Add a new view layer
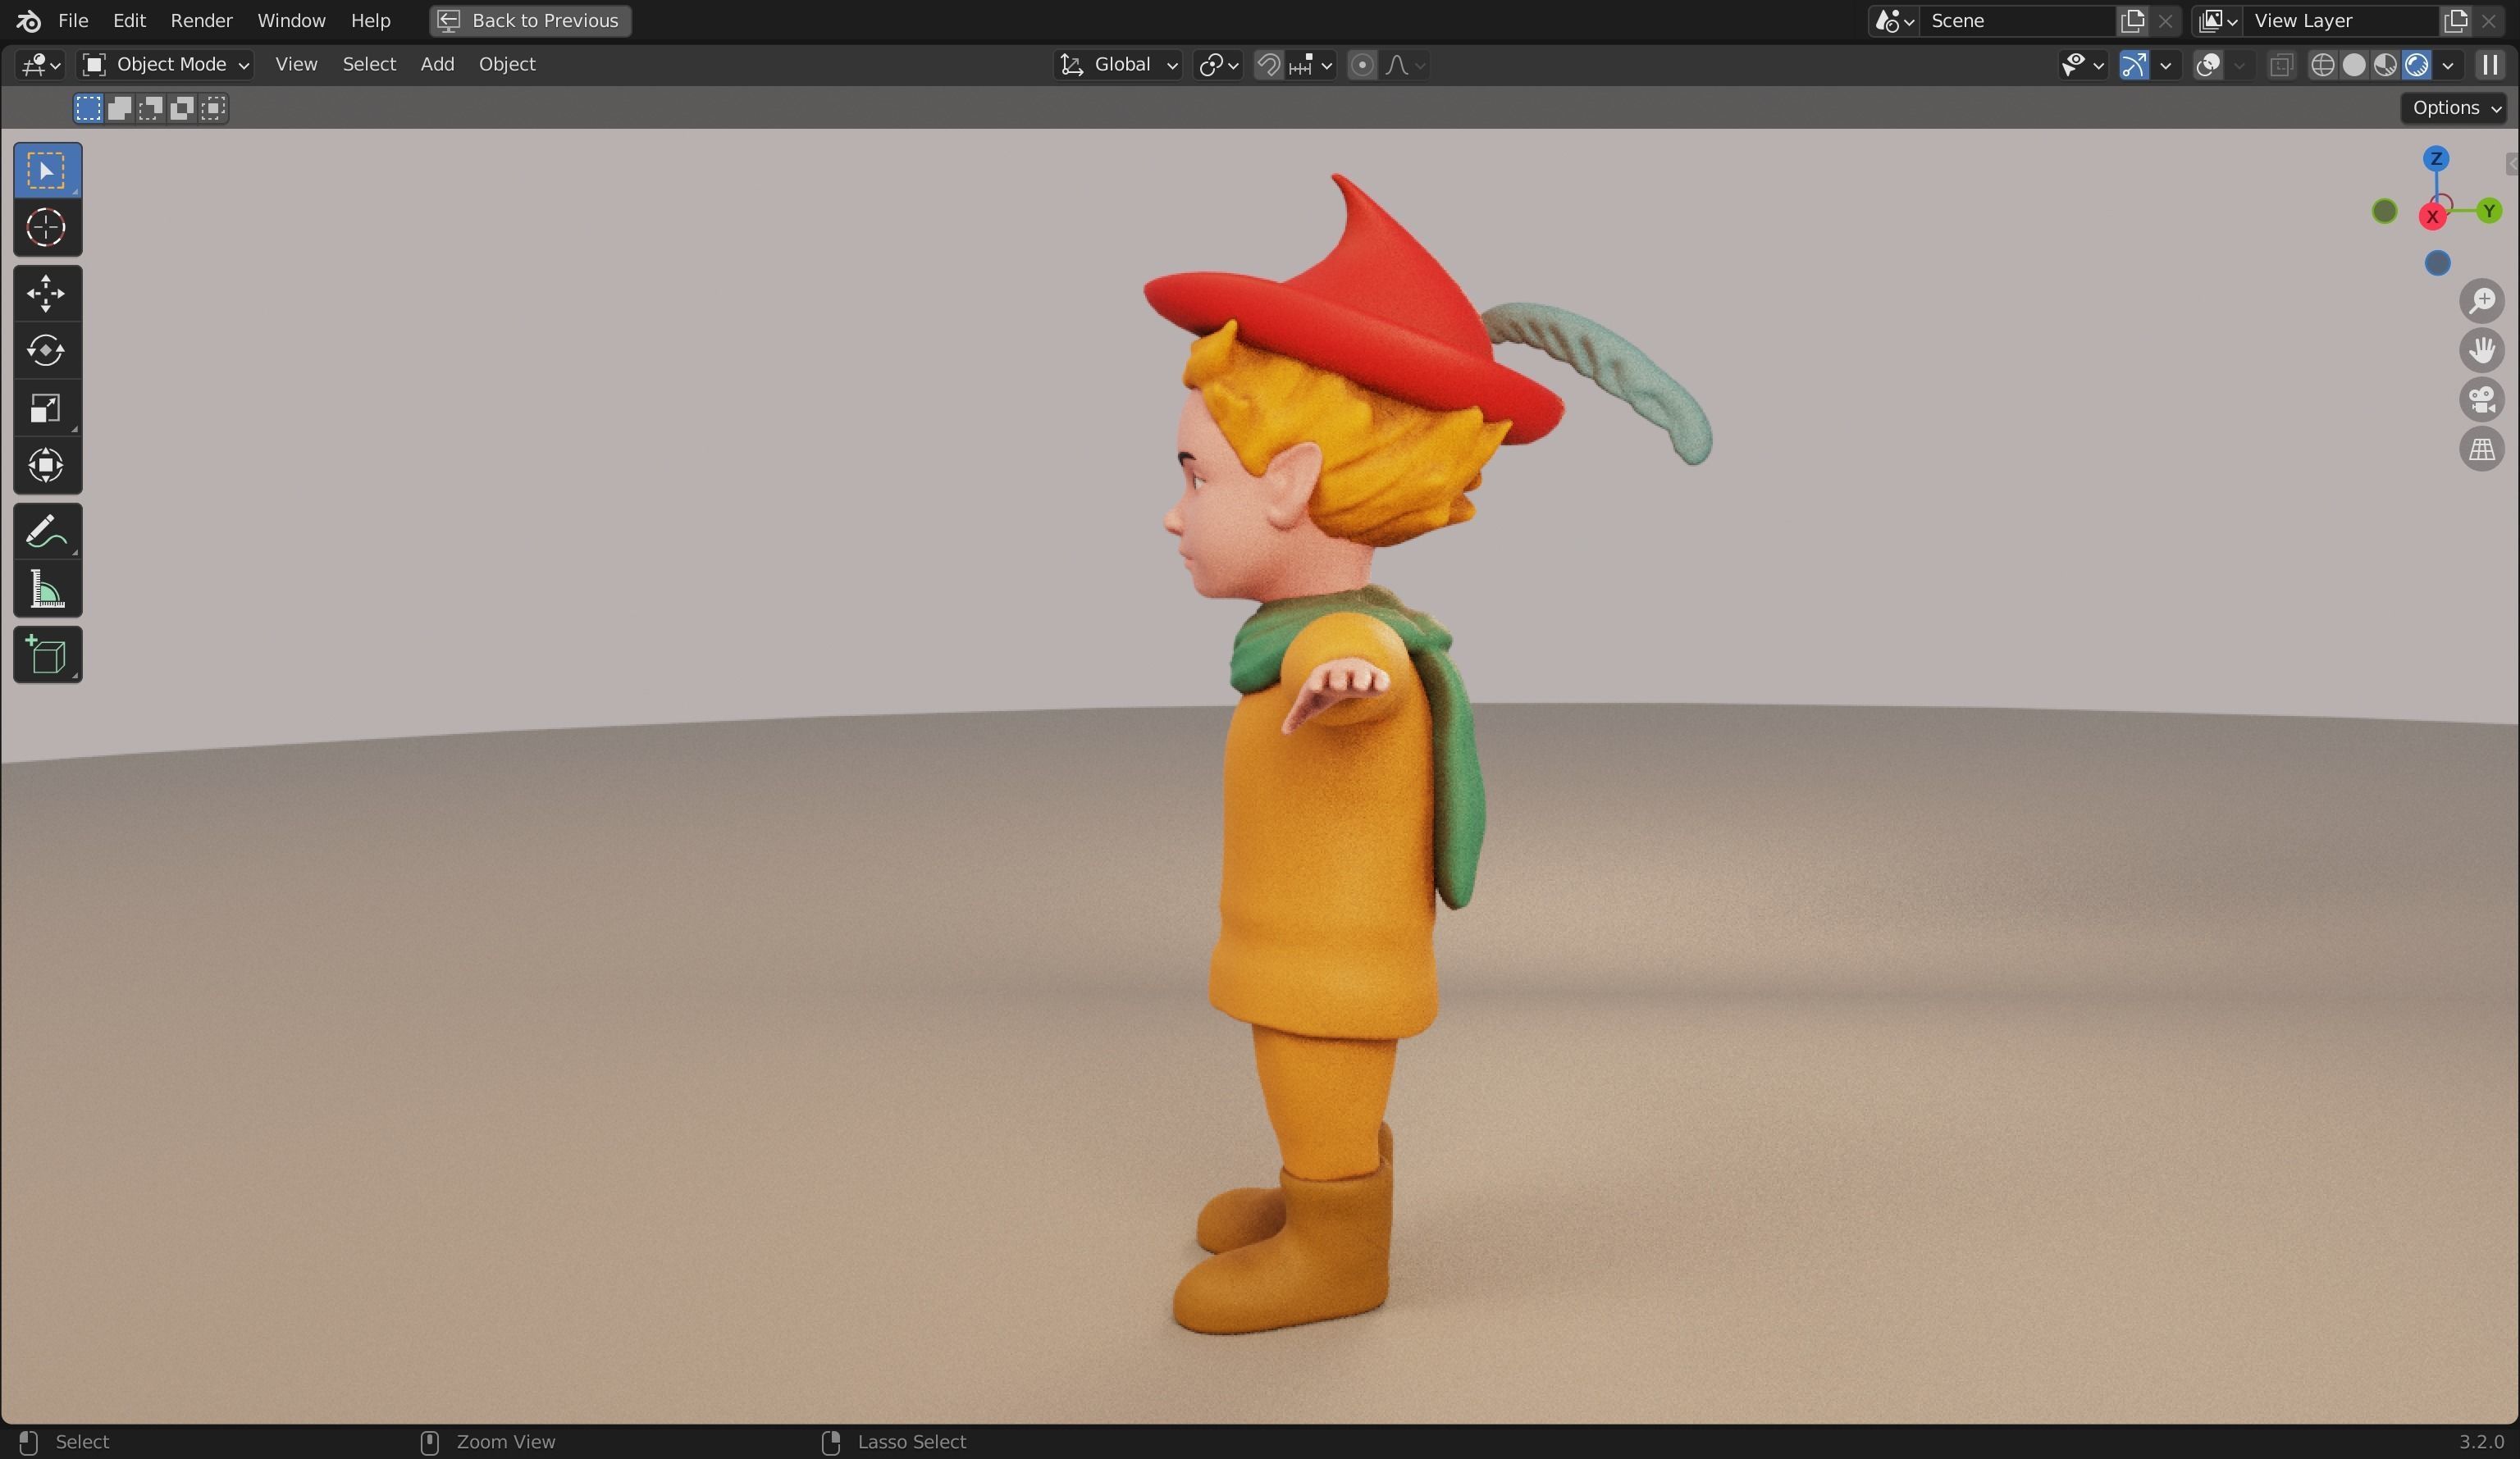 click(x=2455, y=21)
